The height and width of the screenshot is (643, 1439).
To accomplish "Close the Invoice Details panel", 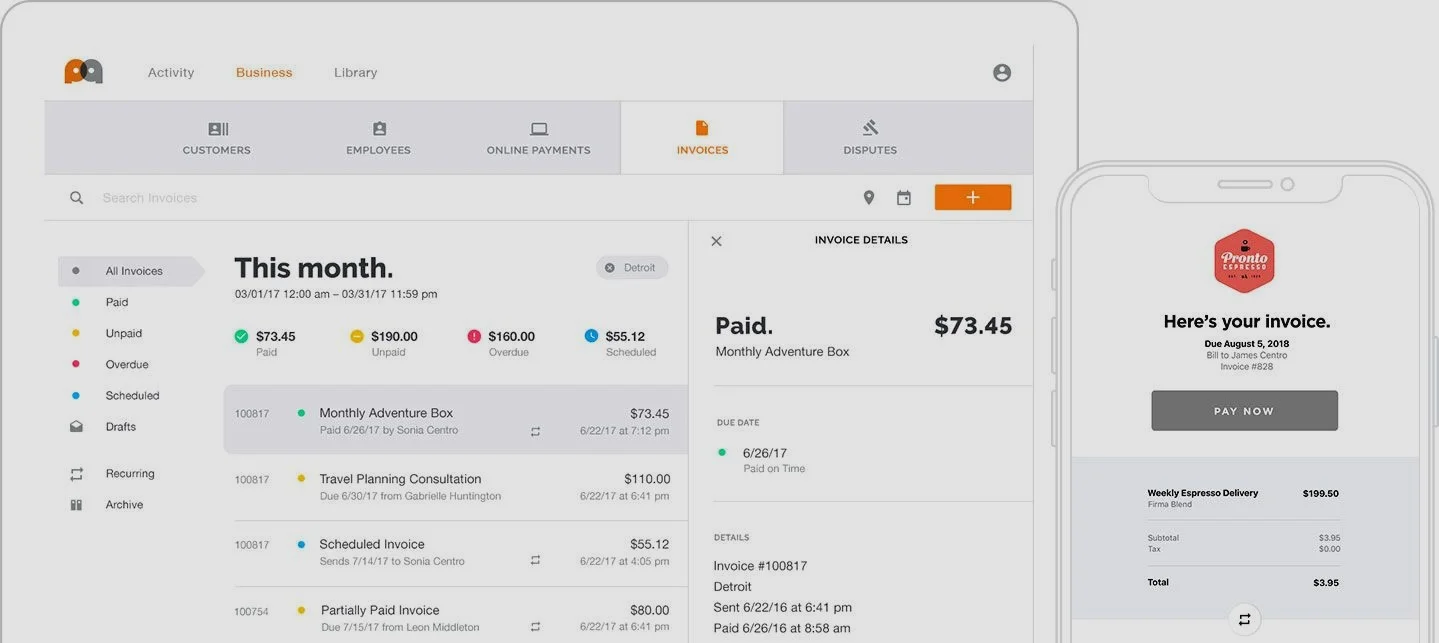I will click(x=716, y=241).
